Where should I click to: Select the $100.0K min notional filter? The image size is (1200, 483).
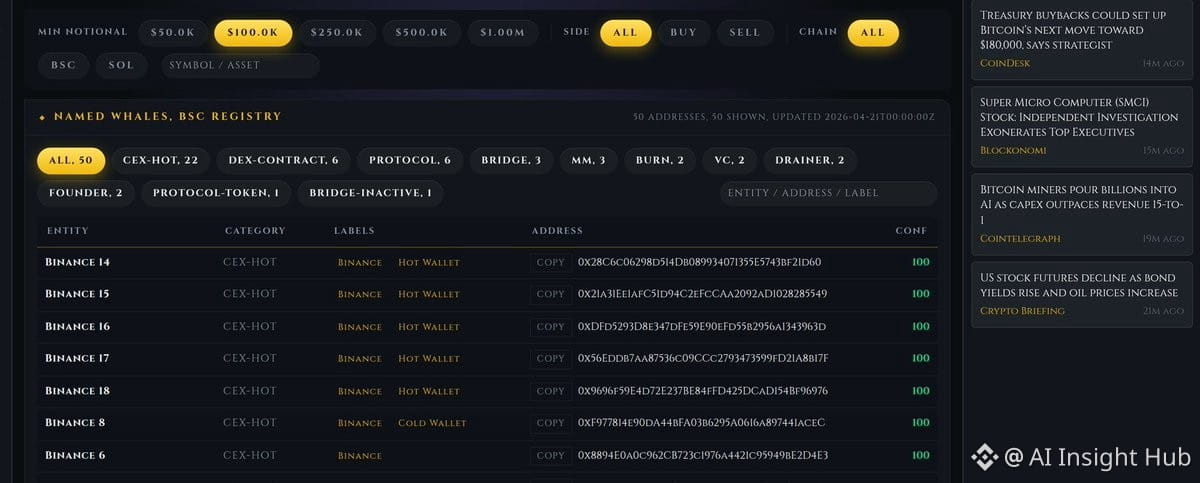click(253, 32)
